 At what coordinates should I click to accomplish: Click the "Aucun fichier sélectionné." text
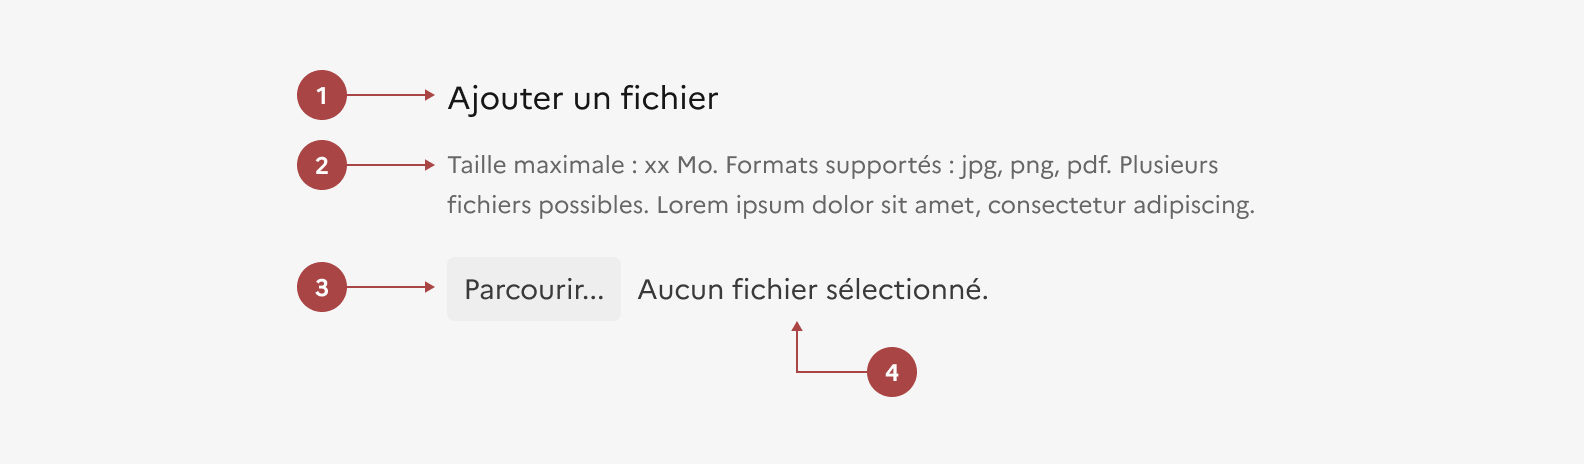[x=812, y=290]
